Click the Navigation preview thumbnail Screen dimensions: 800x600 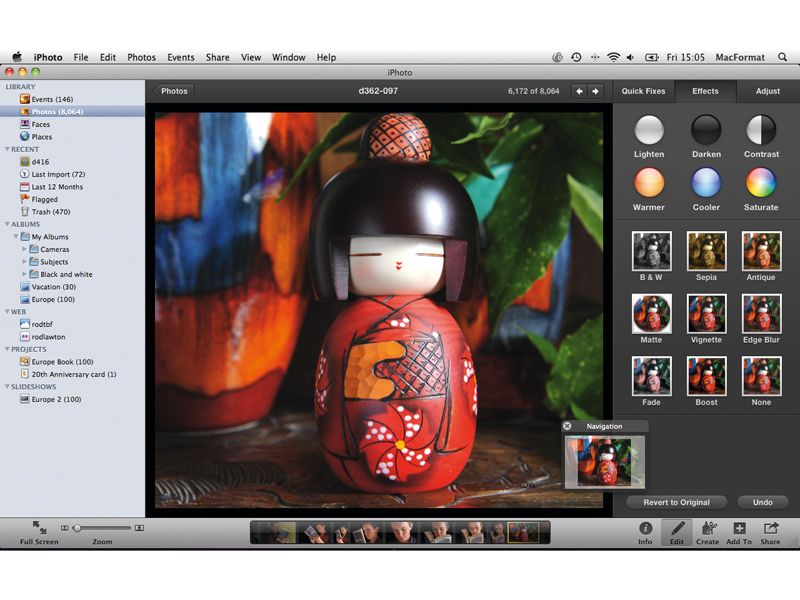604,462
